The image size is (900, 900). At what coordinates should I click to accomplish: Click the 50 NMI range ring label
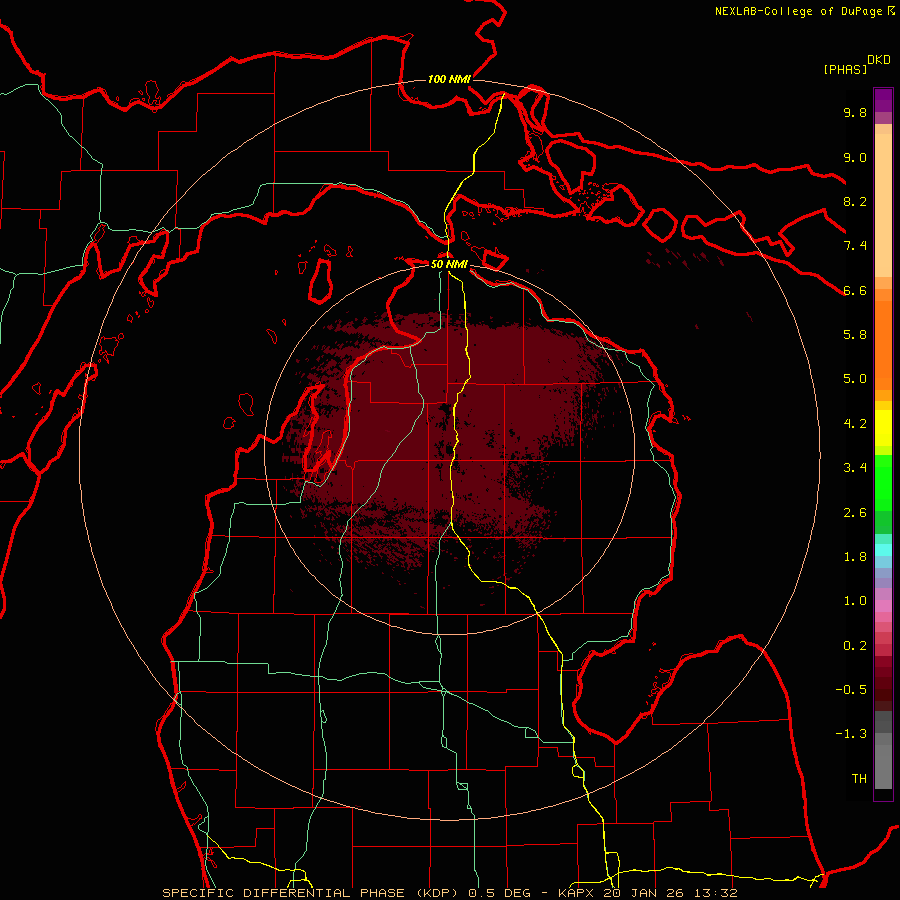pyautogui.click(x=449, y=264)
